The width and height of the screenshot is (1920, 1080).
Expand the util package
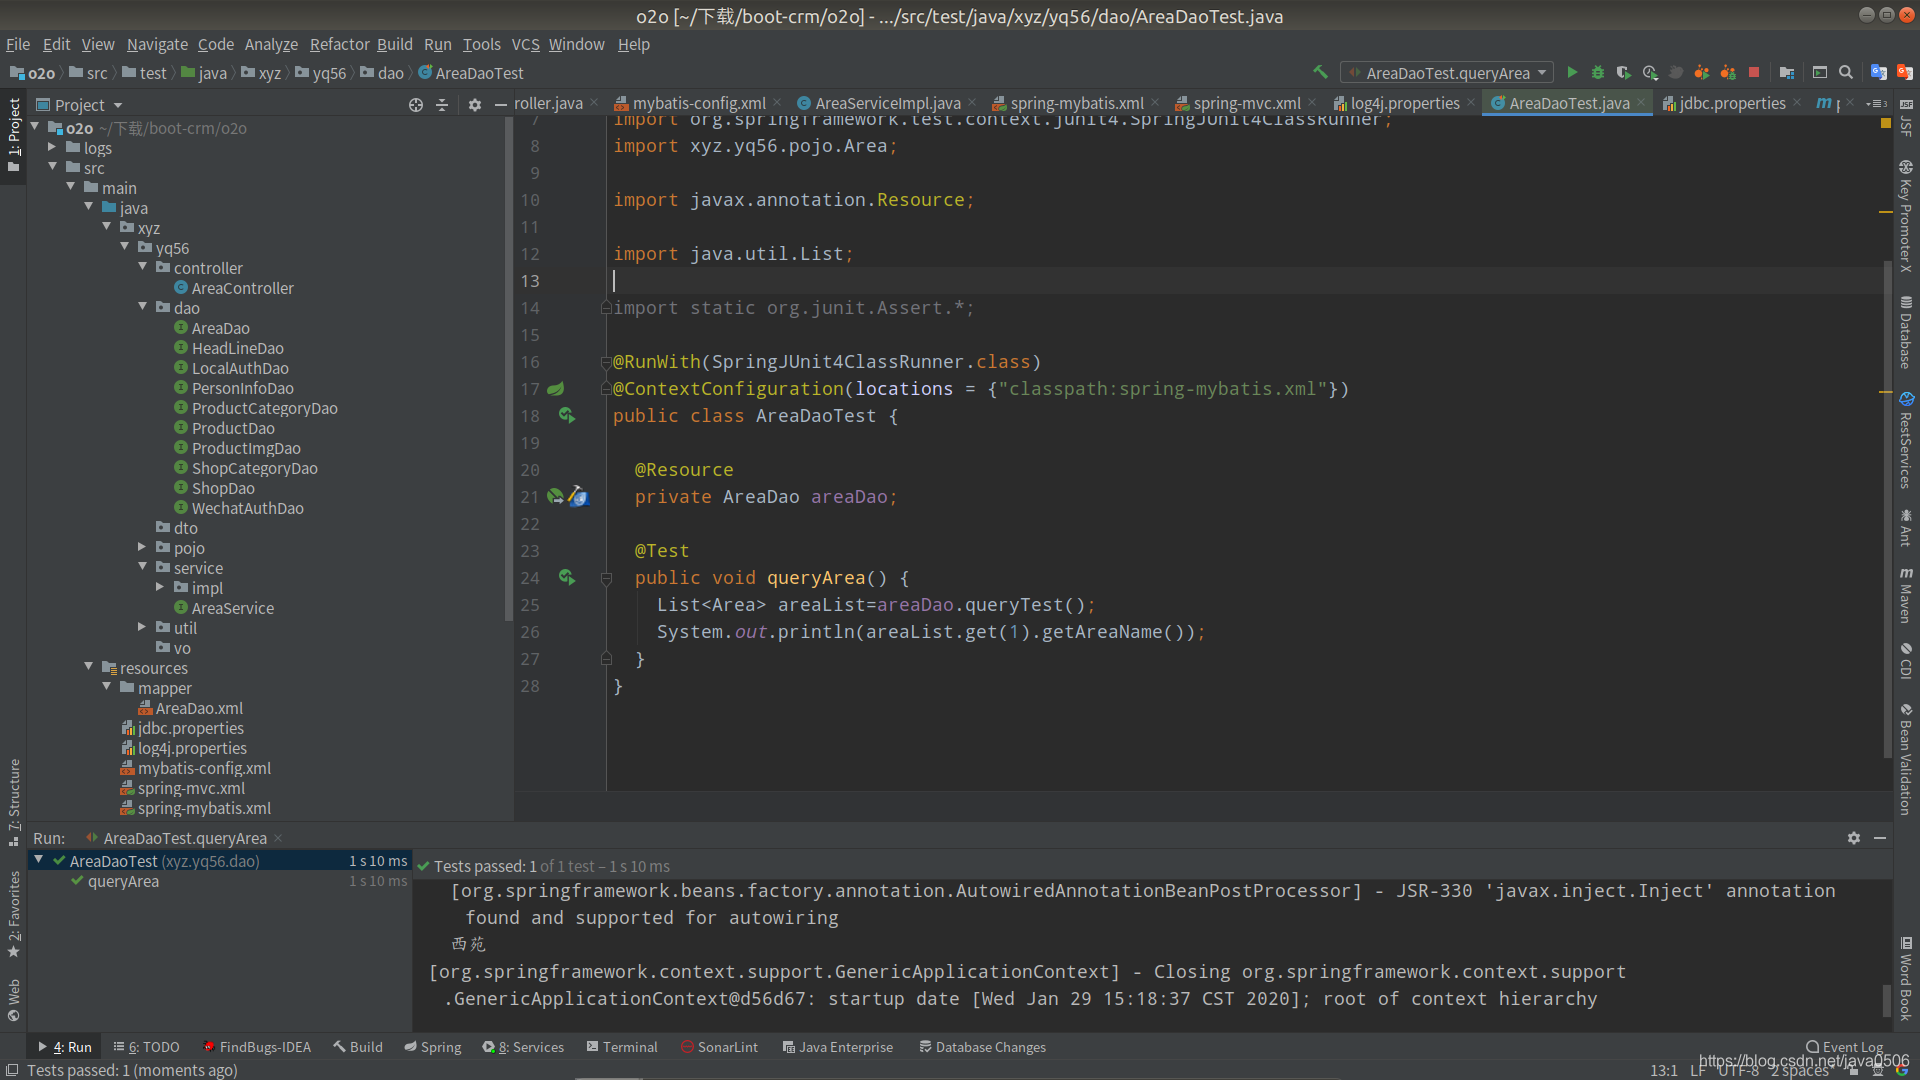(x=142, y=627)
